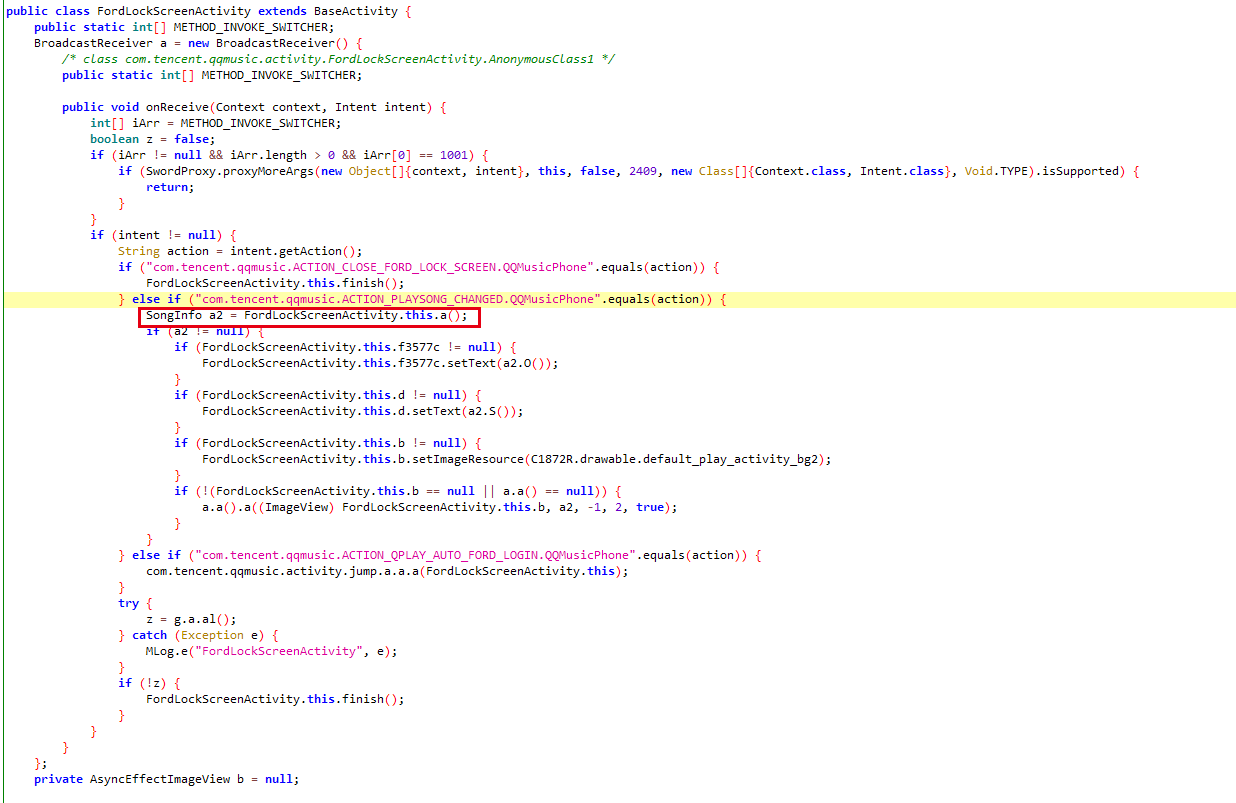Click the 'z = g.a.al();' statement
Image resolution: width=1236 pixels, height=803 pixels.
click(191, 619)
